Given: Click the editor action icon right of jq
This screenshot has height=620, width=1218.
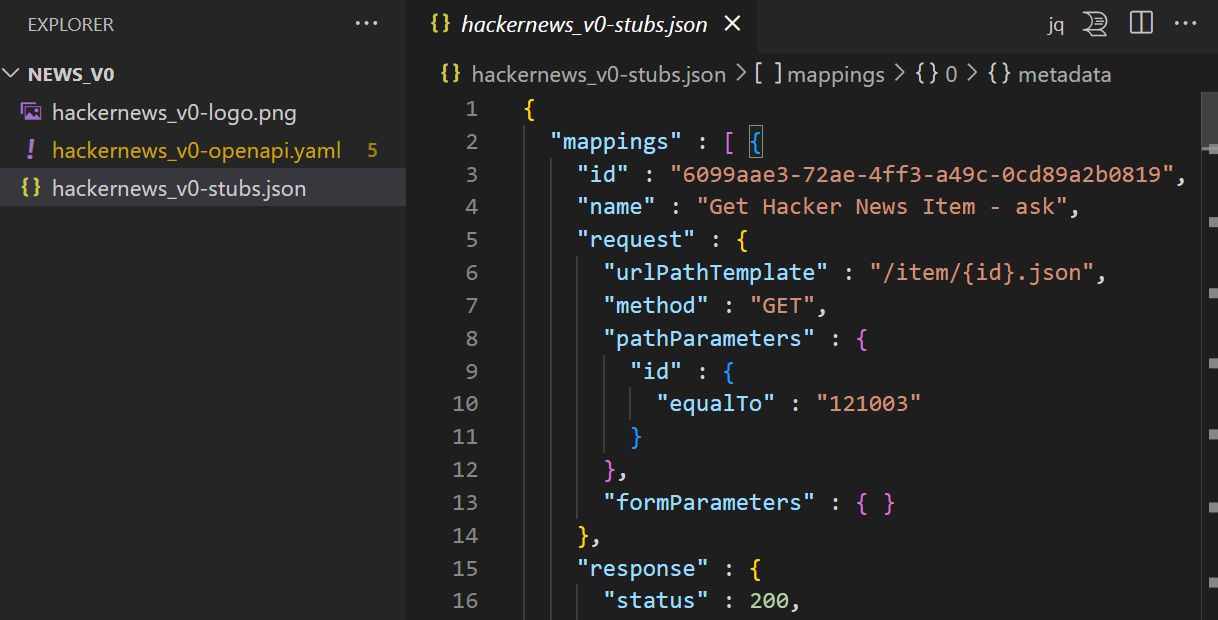Looking at the screenshot, I should coord(1096,24).
